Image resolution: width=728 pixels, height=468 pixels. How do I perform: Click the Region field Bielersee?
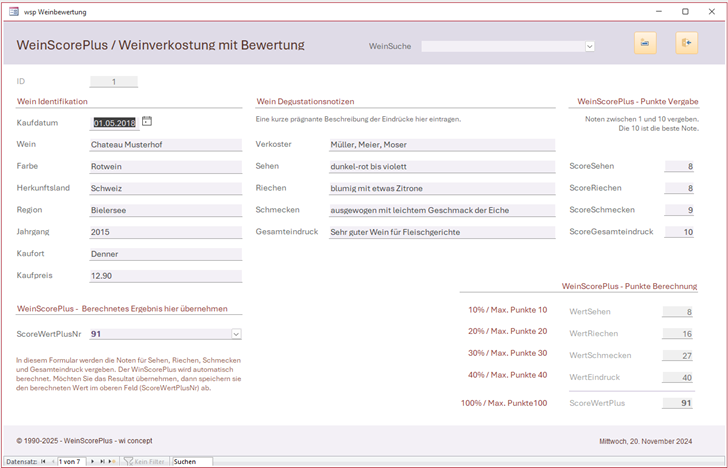click(x=166, y=210)
